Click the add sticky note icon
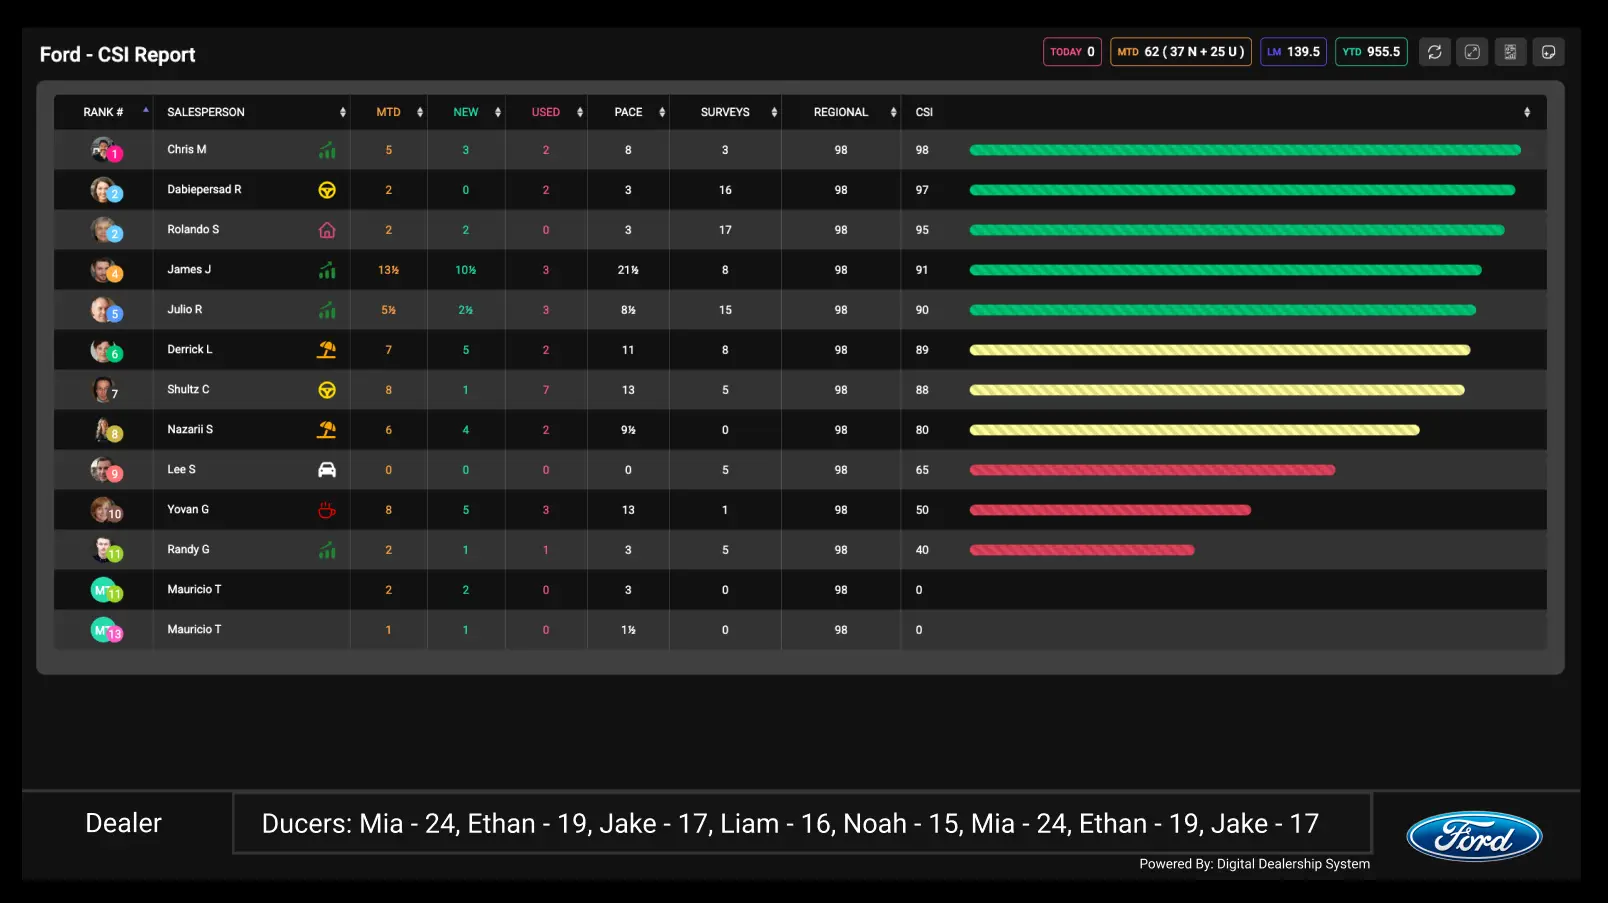 tap(1548, 52)
